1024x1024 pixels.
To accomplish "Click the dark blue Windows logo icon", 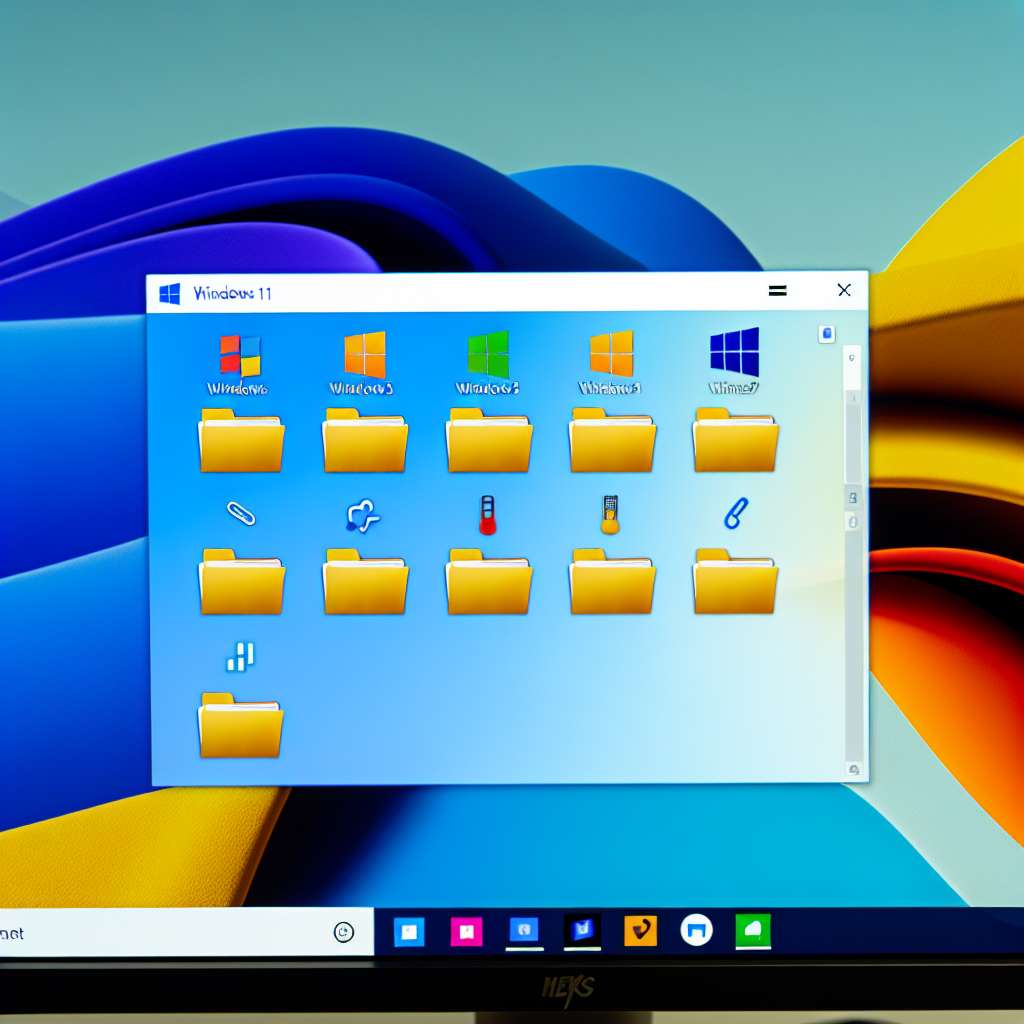I will pos(734,352).
